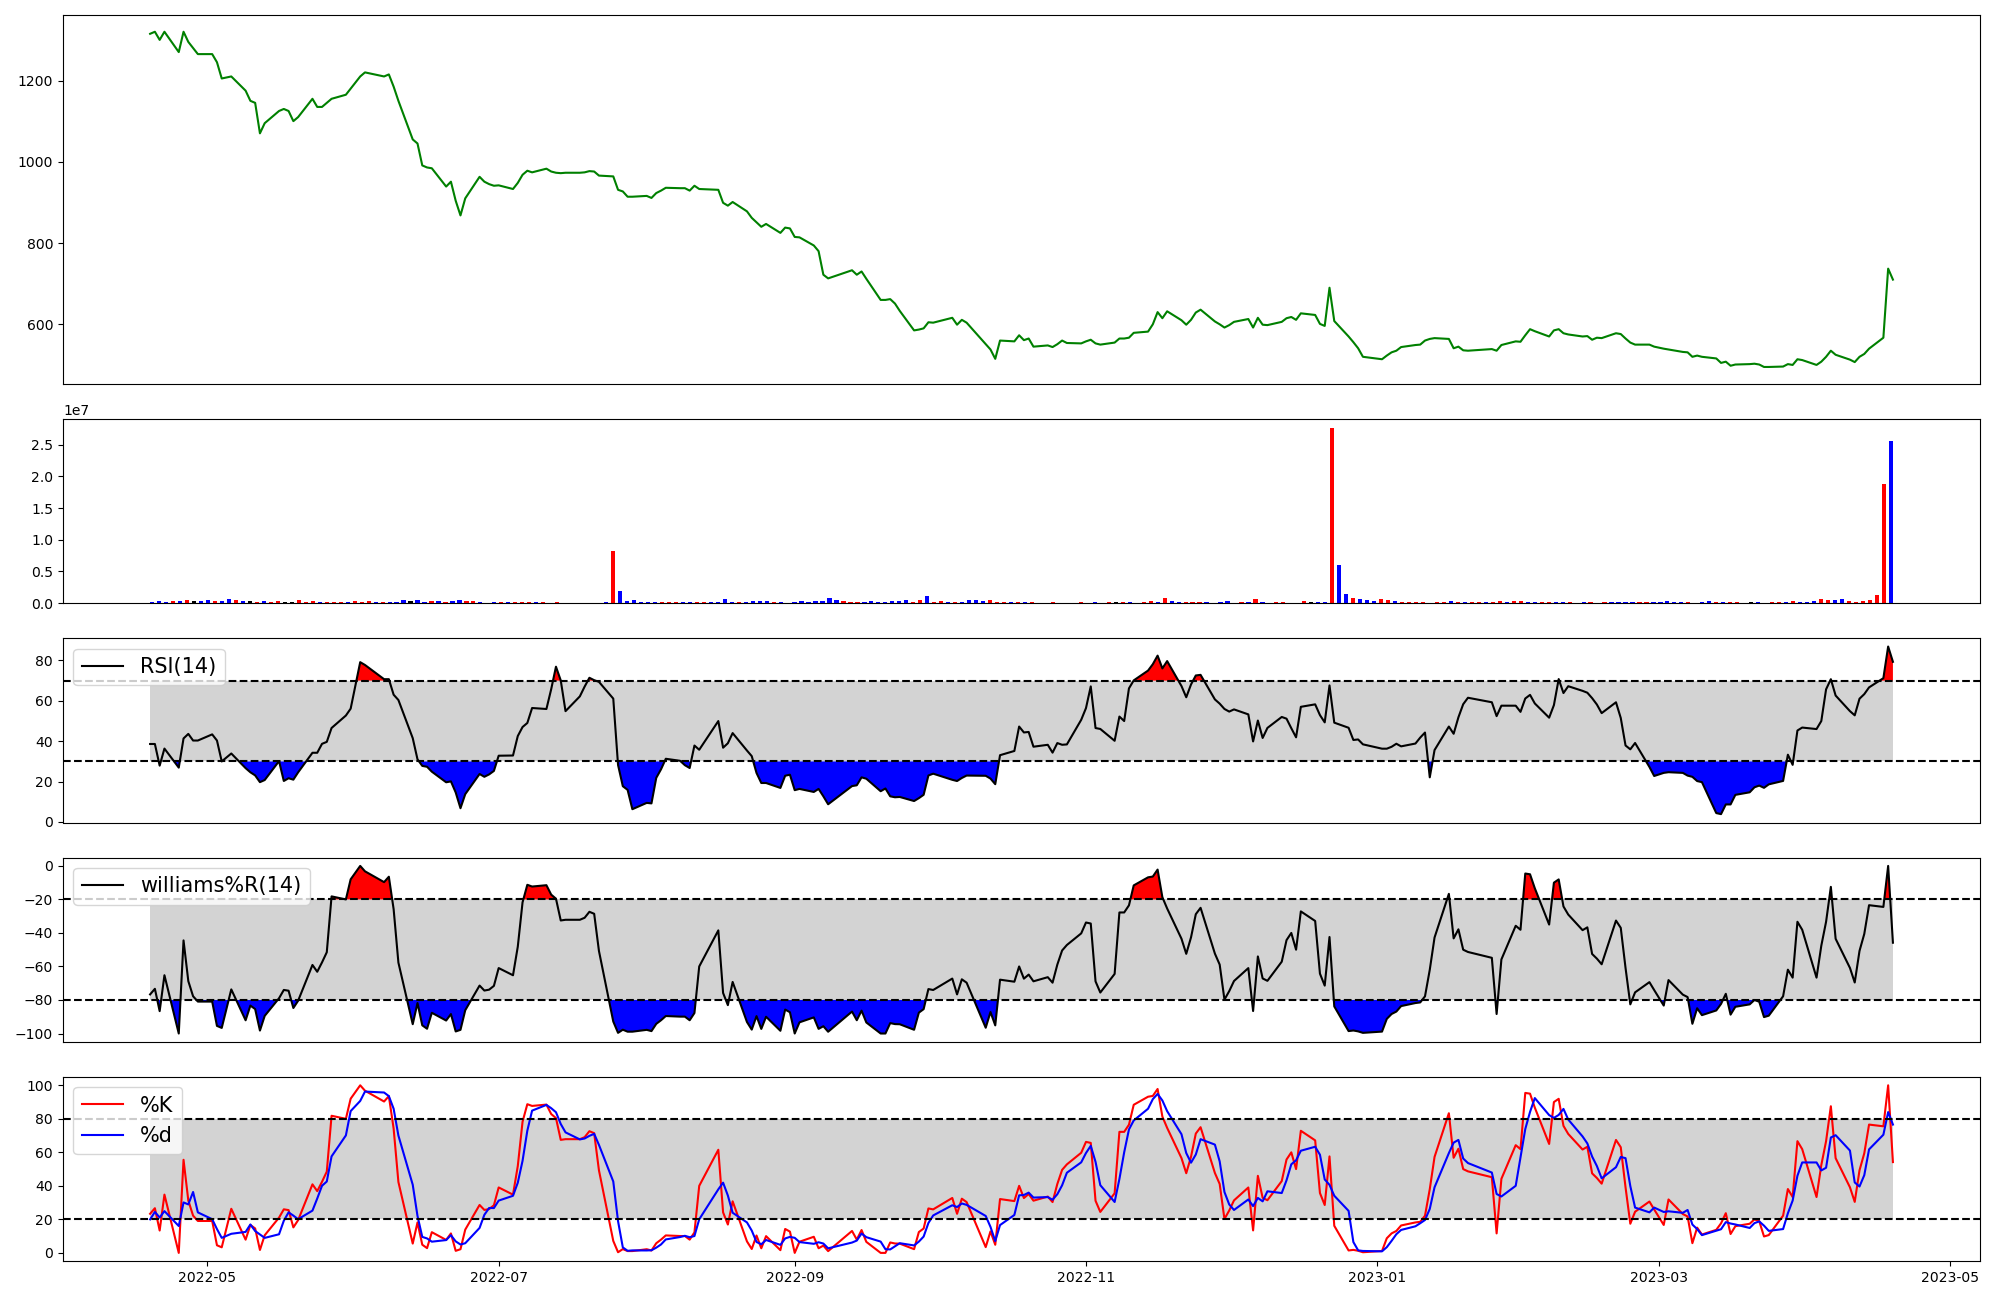Click the tallest blue volume bar at right
The width and height of the screenshot is (2000, 1300).
[x=1891, y=521]
